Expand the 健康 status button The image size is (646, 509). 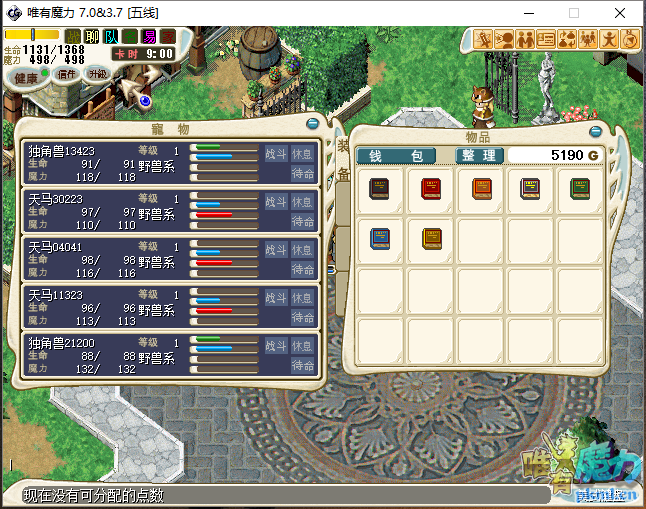tap(27, 78)
